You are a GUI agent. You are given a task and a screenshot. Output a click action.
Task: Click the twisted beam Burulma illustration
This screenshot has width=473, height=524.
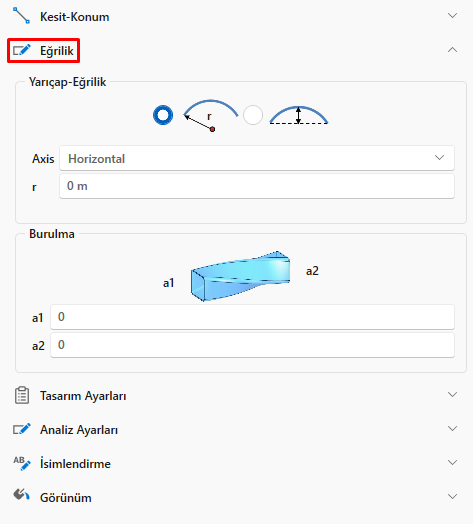coord(240,276)
